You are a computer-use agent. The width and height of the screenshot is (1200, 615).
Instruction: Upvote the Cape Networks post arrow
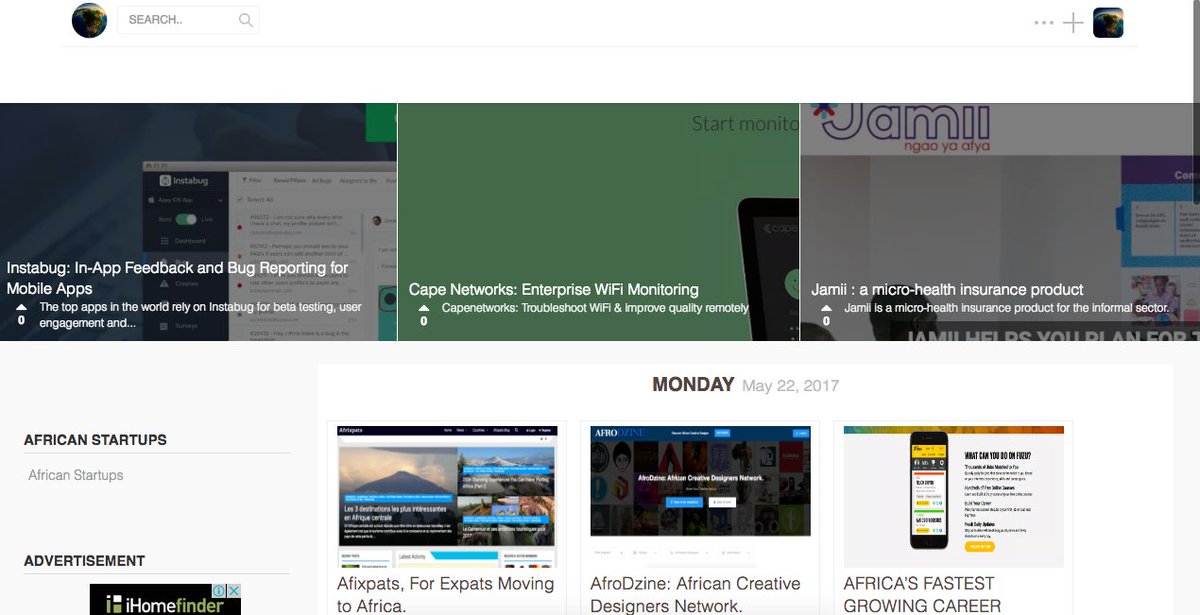[424, 308]
